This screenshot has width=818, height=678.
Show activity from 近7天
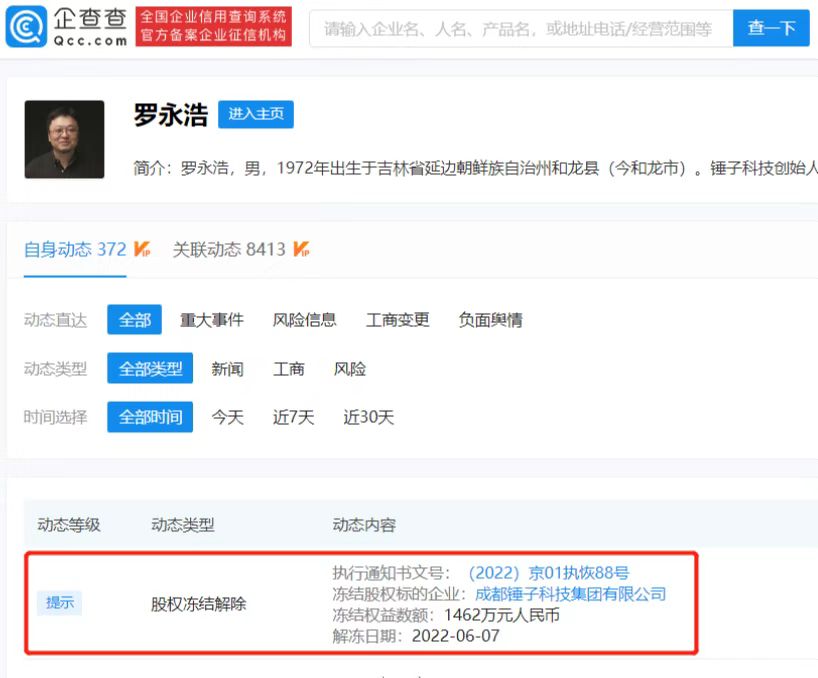click(293, 417)
